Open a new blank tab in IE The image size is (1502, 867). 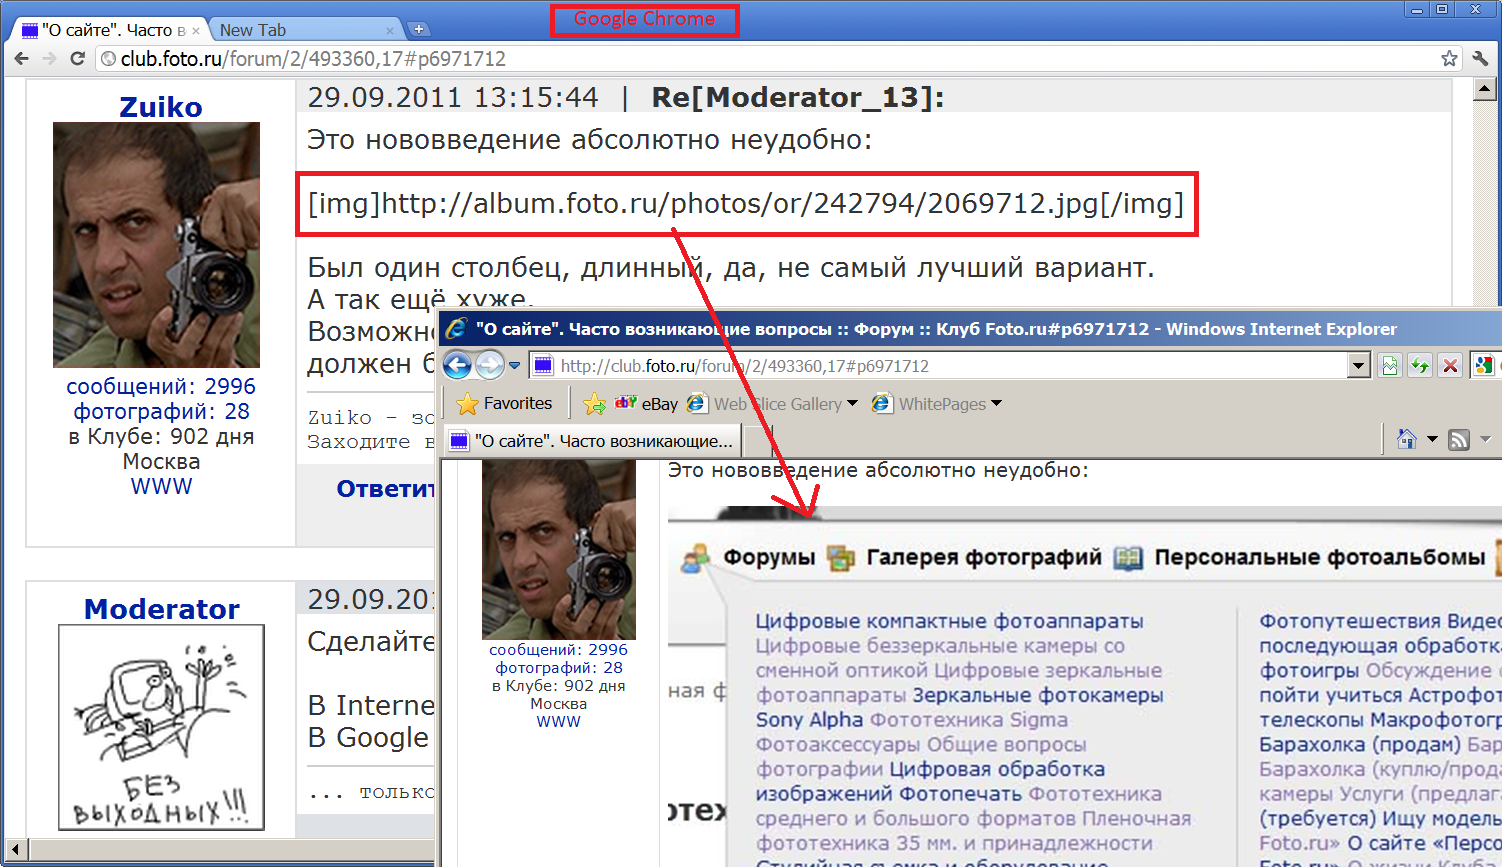tap(757, 441)
